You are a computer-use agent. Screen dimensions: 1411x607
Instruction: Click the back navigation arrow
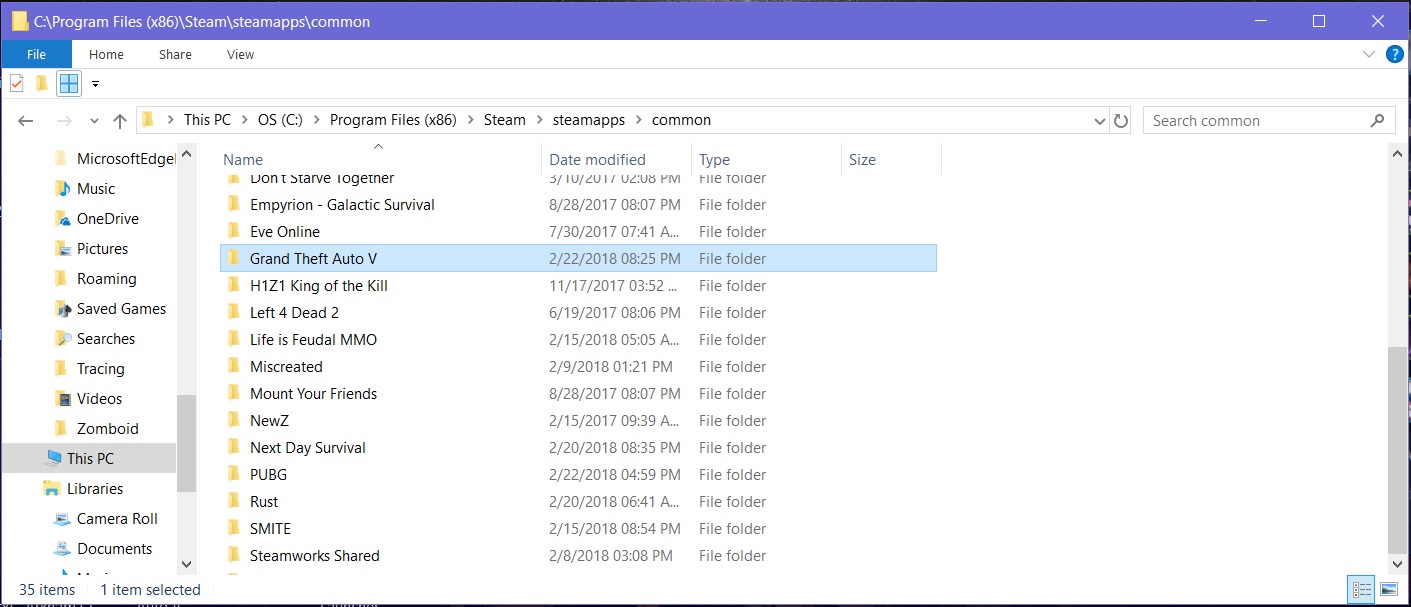25,120
